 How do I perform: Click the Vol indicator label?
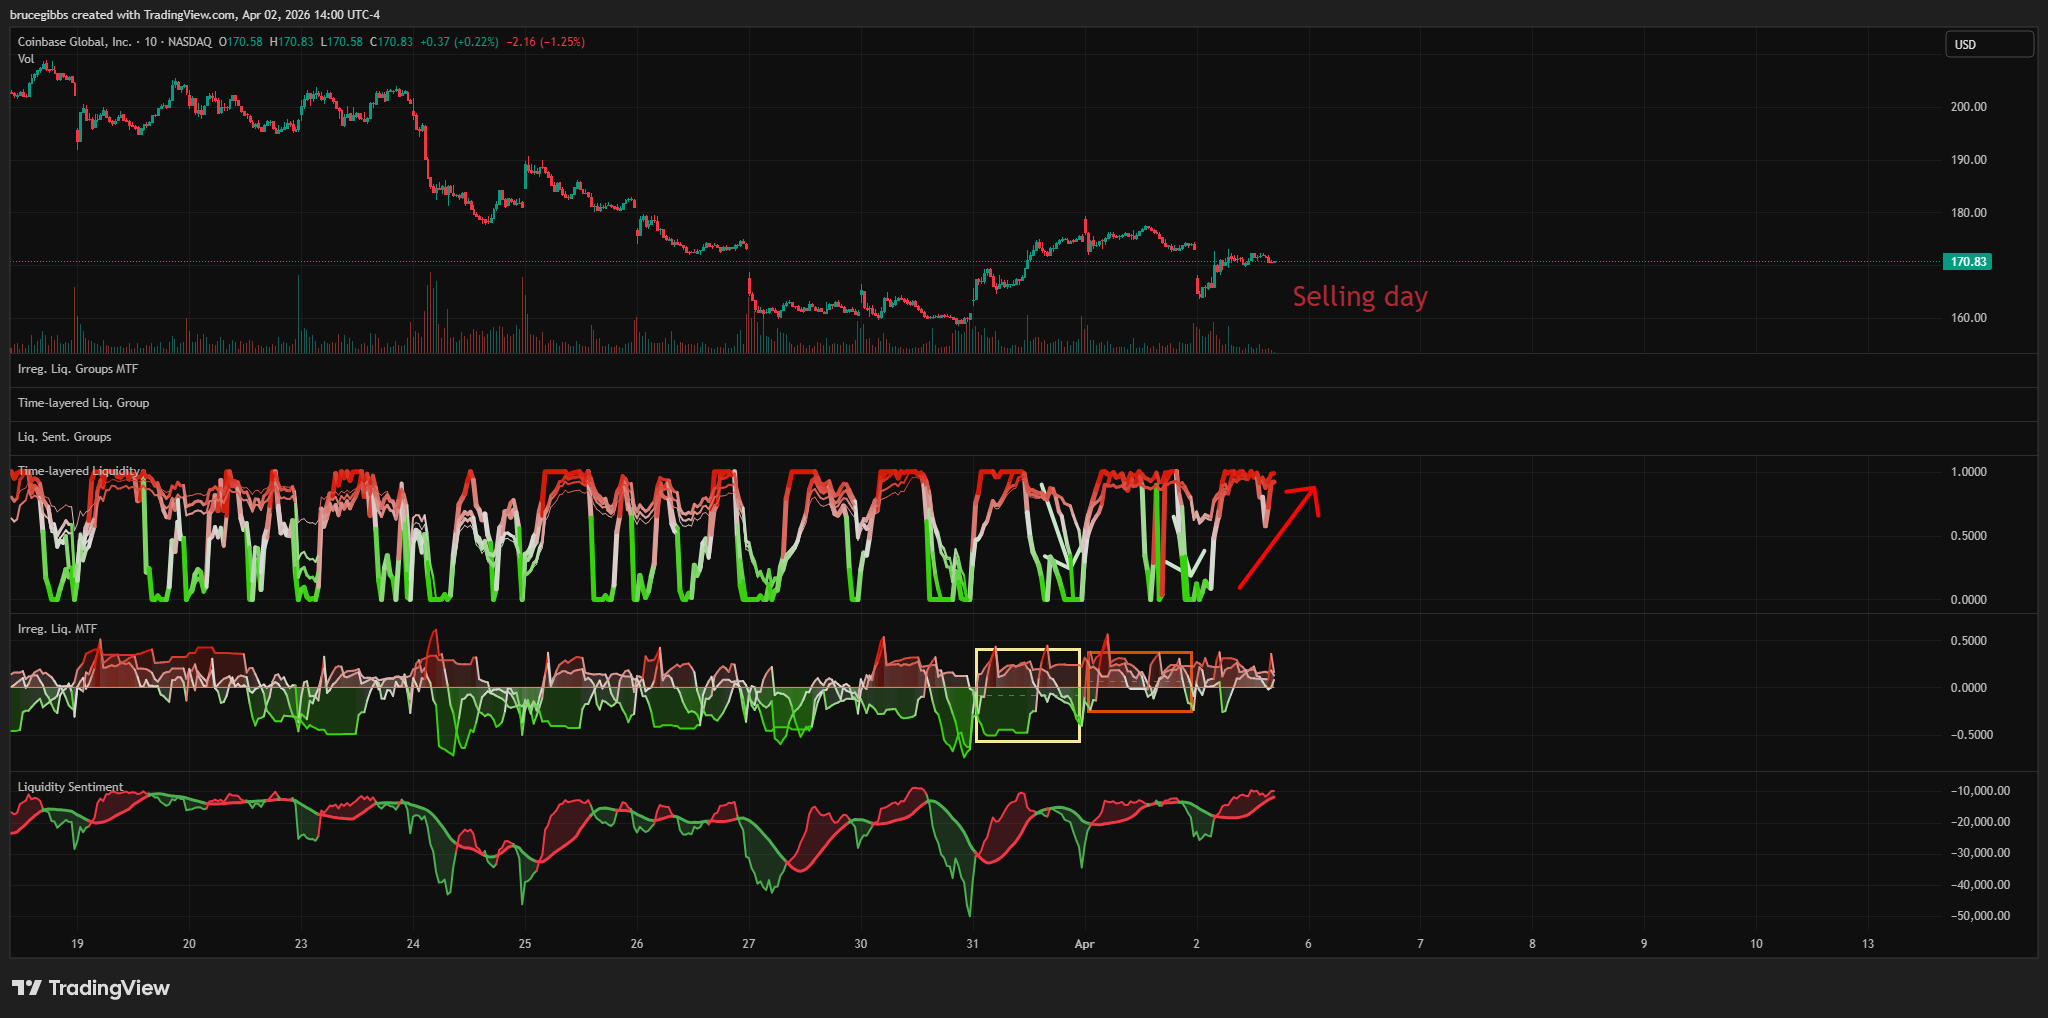click(26, 59)
